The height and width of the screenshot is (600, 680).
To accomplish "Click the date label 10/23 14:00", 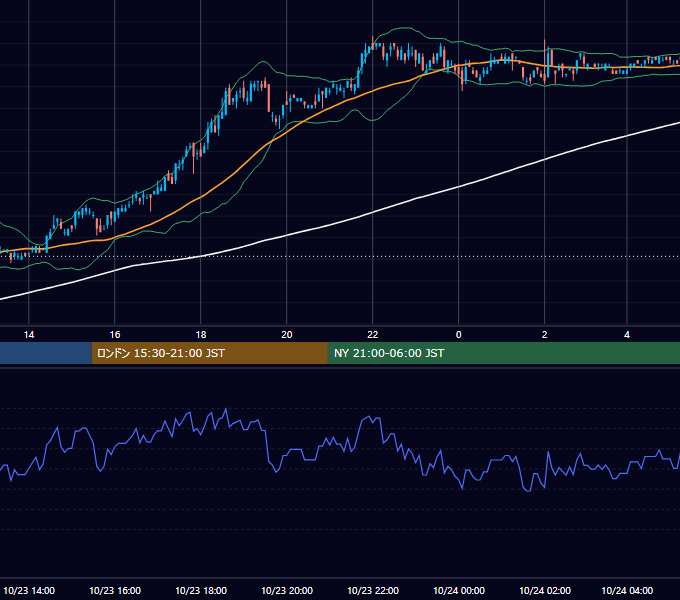I will (x=29, y=590).
